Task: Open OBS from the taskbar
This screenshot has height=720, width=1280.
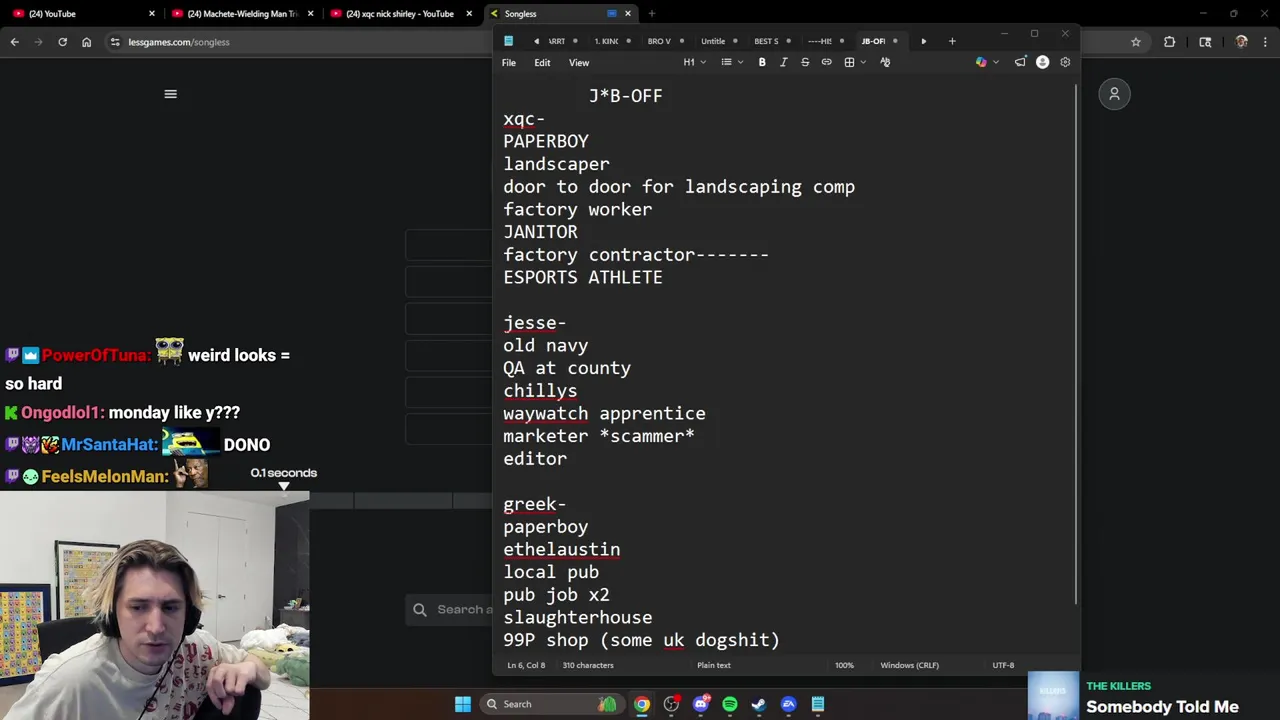Action: pyautogui.click(x=671, y=704)
